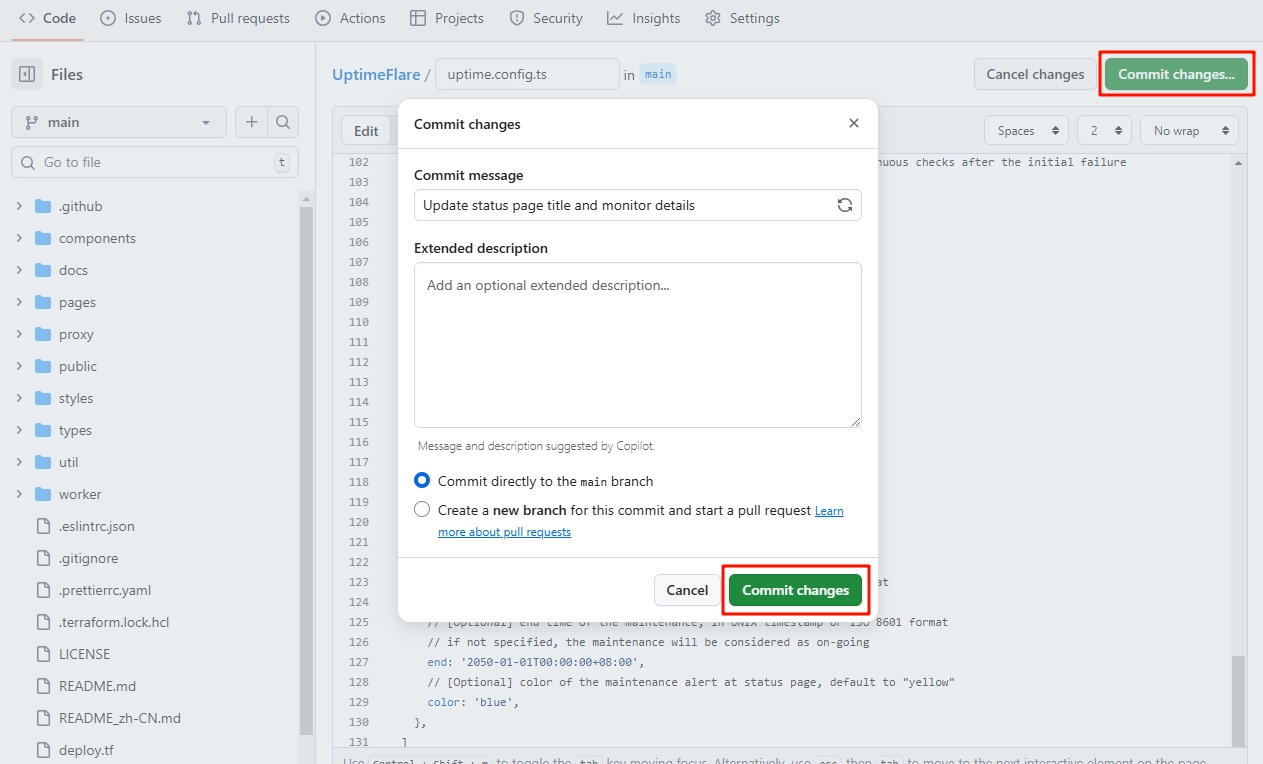Collapse the Files side panel icon
The image size is (1263, 764).
[27, 74]
